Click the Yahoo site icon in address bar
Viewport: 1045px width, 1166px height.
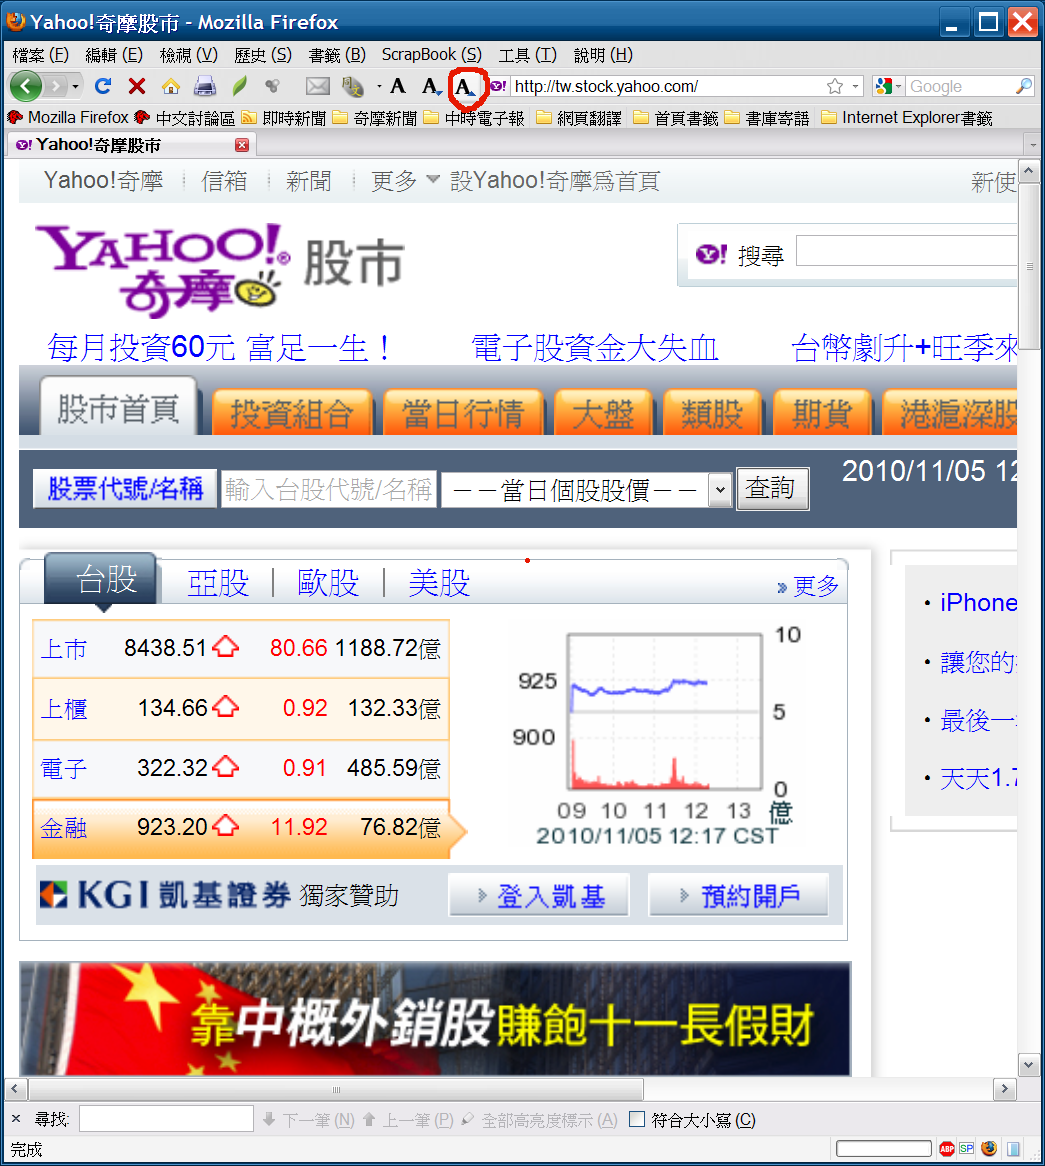click(x=498, y=86)
